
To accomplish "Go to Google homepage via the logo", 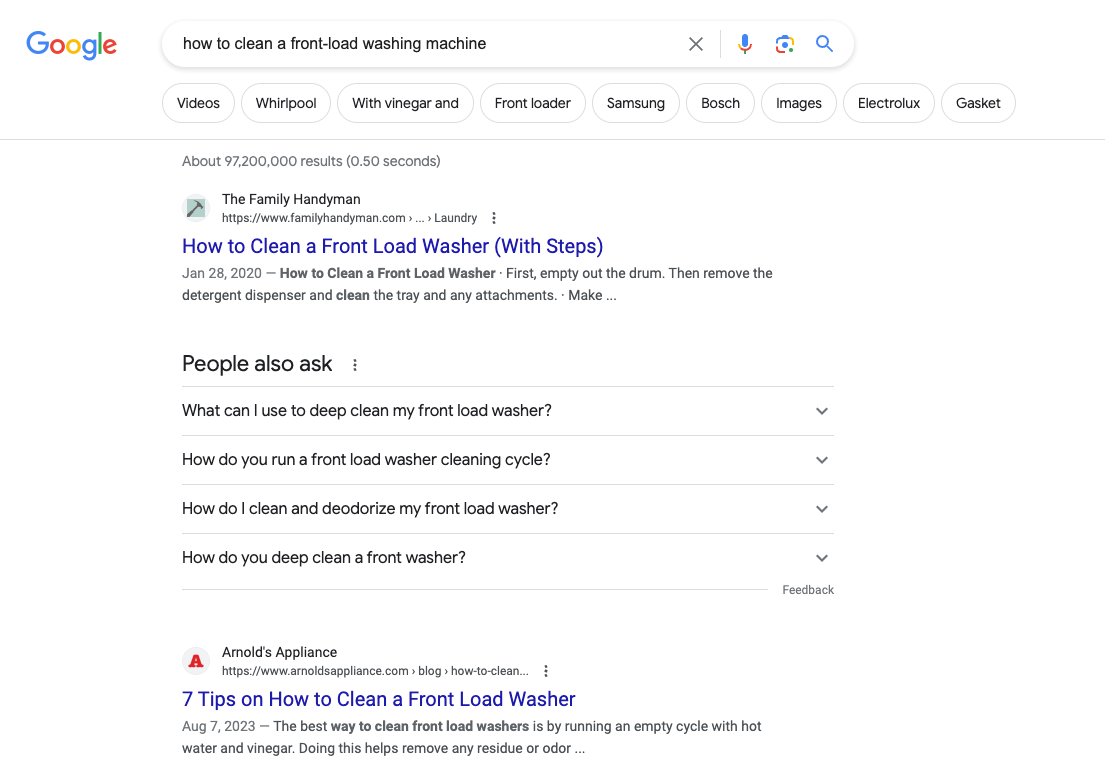I will [71, 45].
